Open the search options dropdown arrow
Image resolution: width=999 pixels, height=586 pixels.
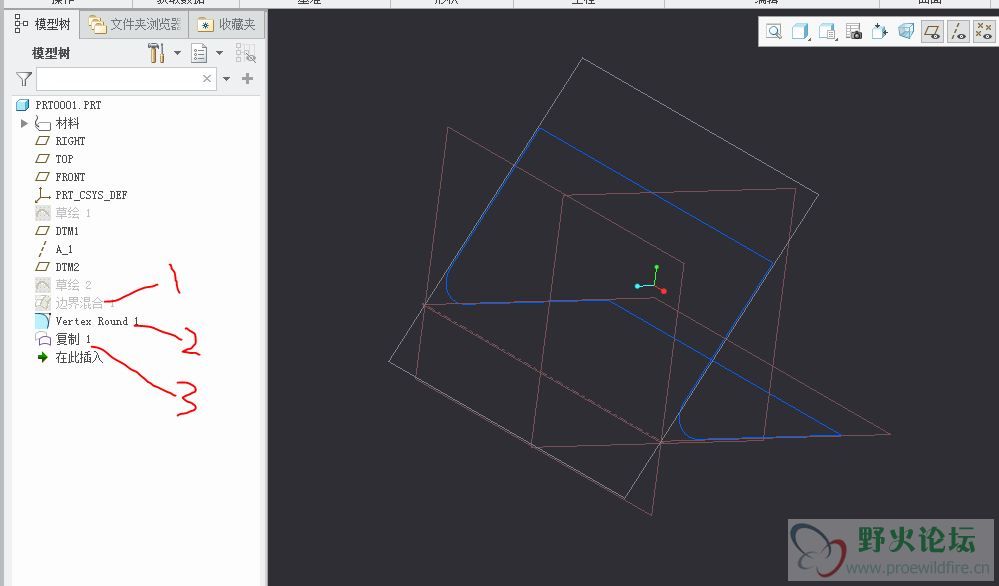point(226,79)
